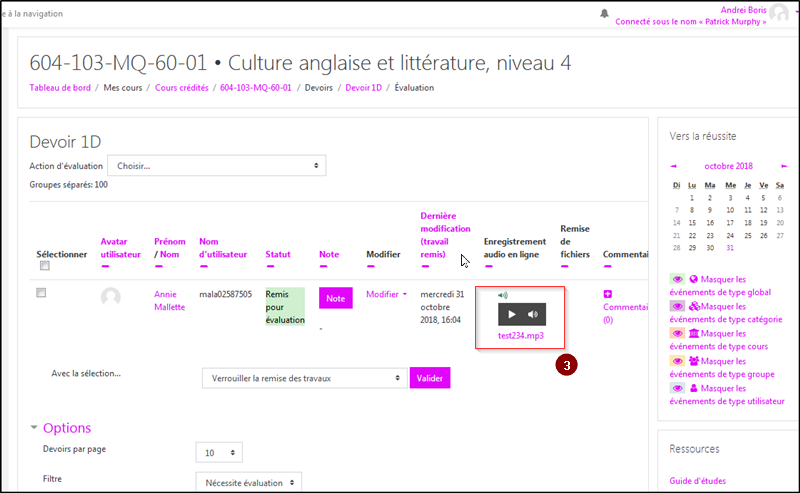Open Tableau de bord breadcrumb
Image resolution: width=800 pixels, height=493 pixels.
62,88
